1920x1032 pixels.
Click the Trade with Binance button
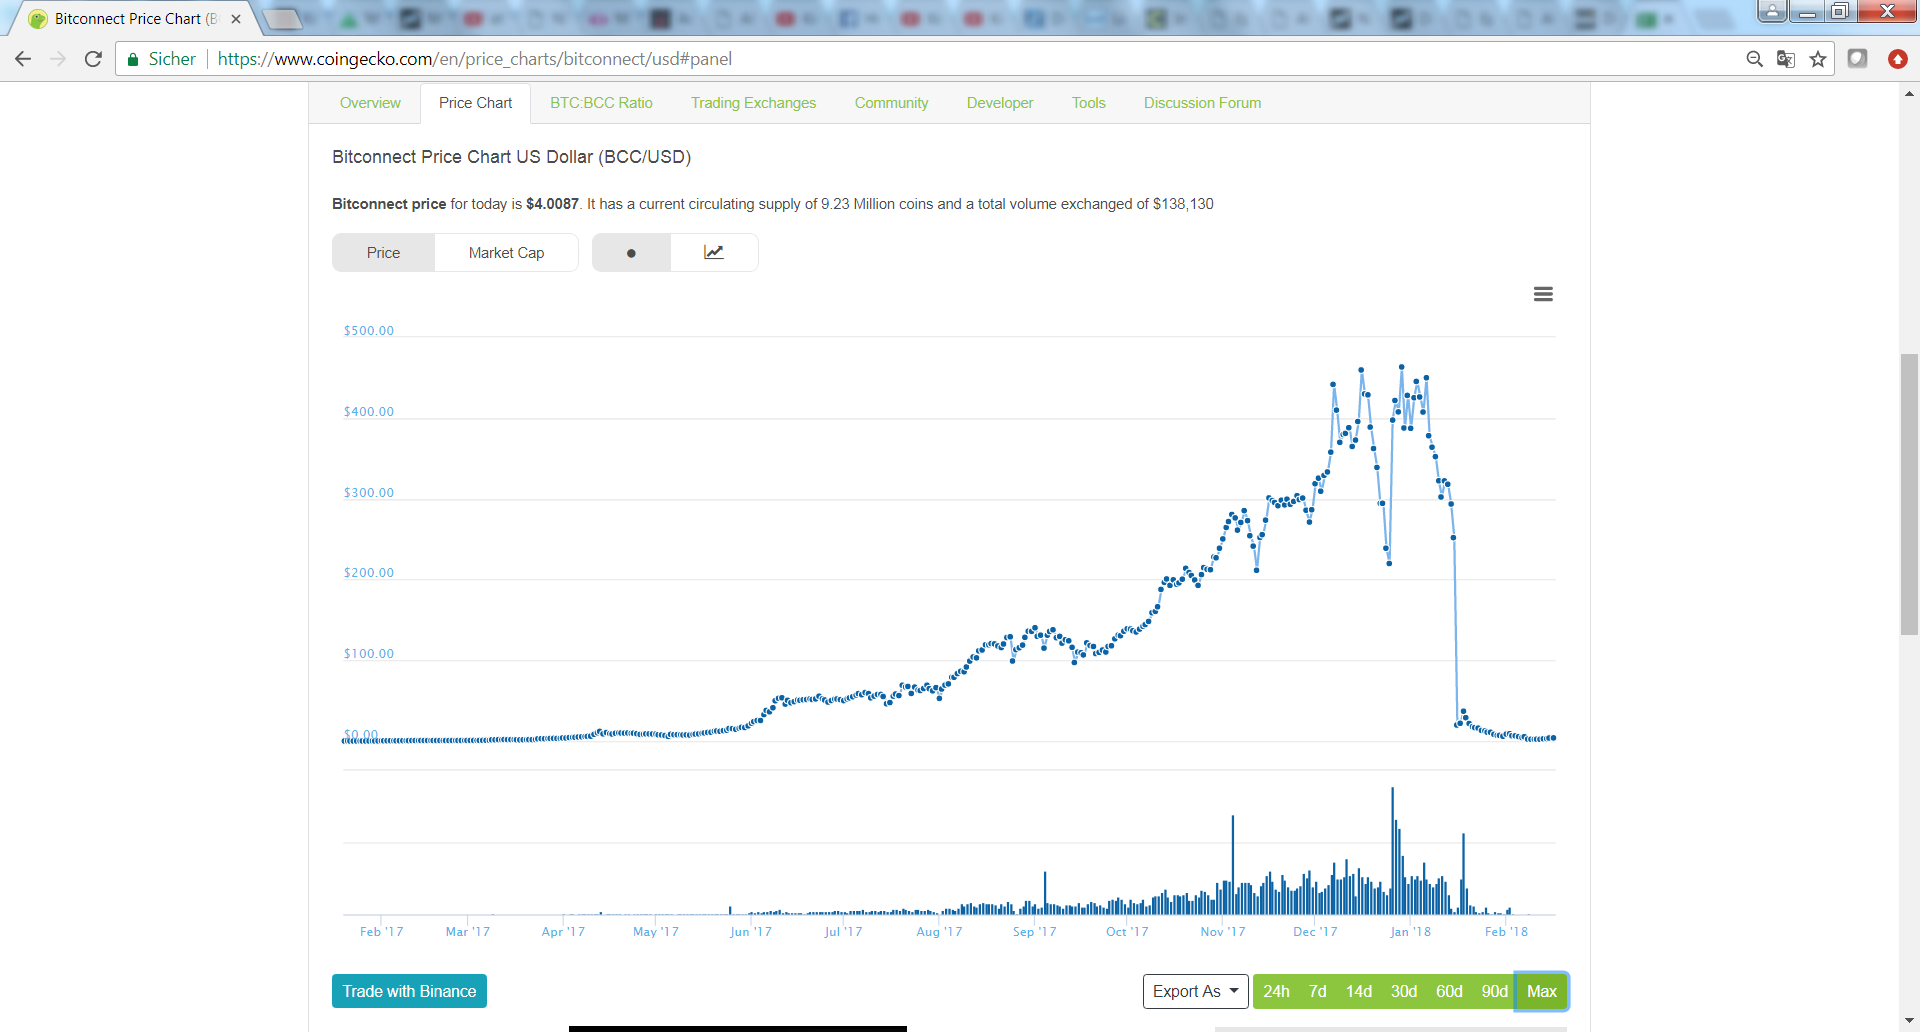click(409, 991)
